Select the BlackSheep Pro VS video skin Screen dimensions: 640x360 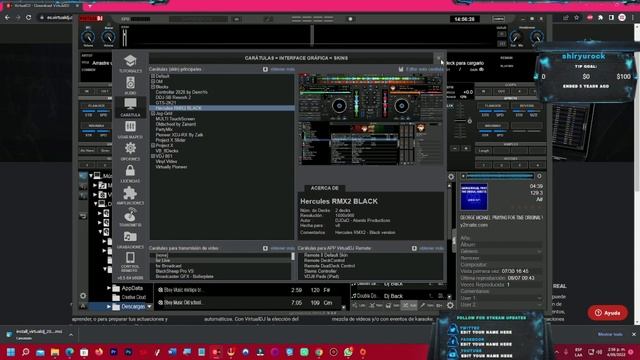[x=174, y=271]
